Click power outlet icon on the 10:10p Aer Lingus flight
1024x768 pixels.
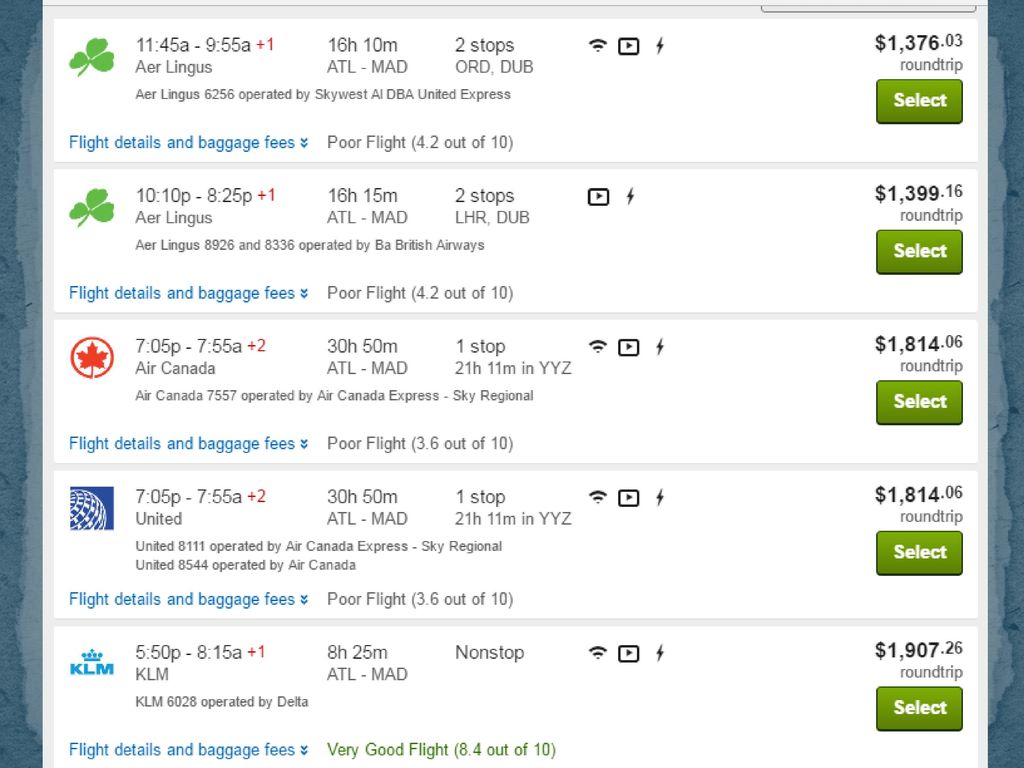point(630,197)
